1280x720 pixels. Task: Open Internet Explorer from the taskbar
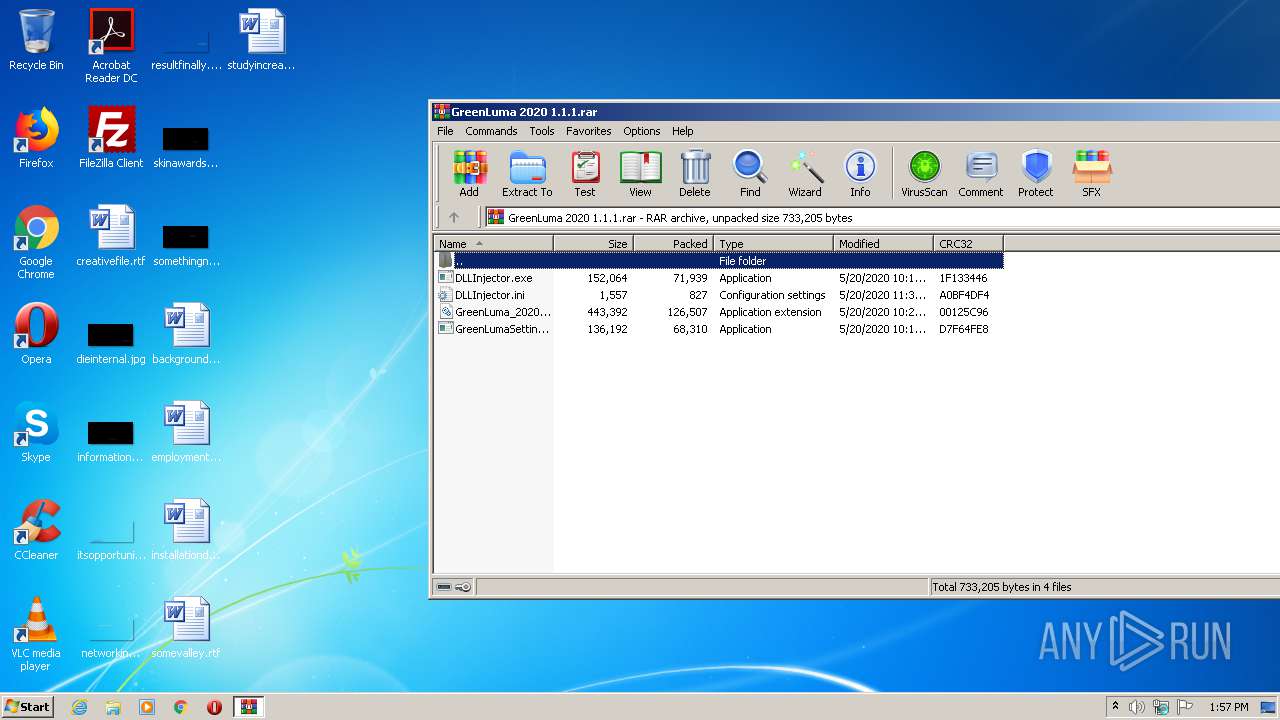[x=80, y=707]
